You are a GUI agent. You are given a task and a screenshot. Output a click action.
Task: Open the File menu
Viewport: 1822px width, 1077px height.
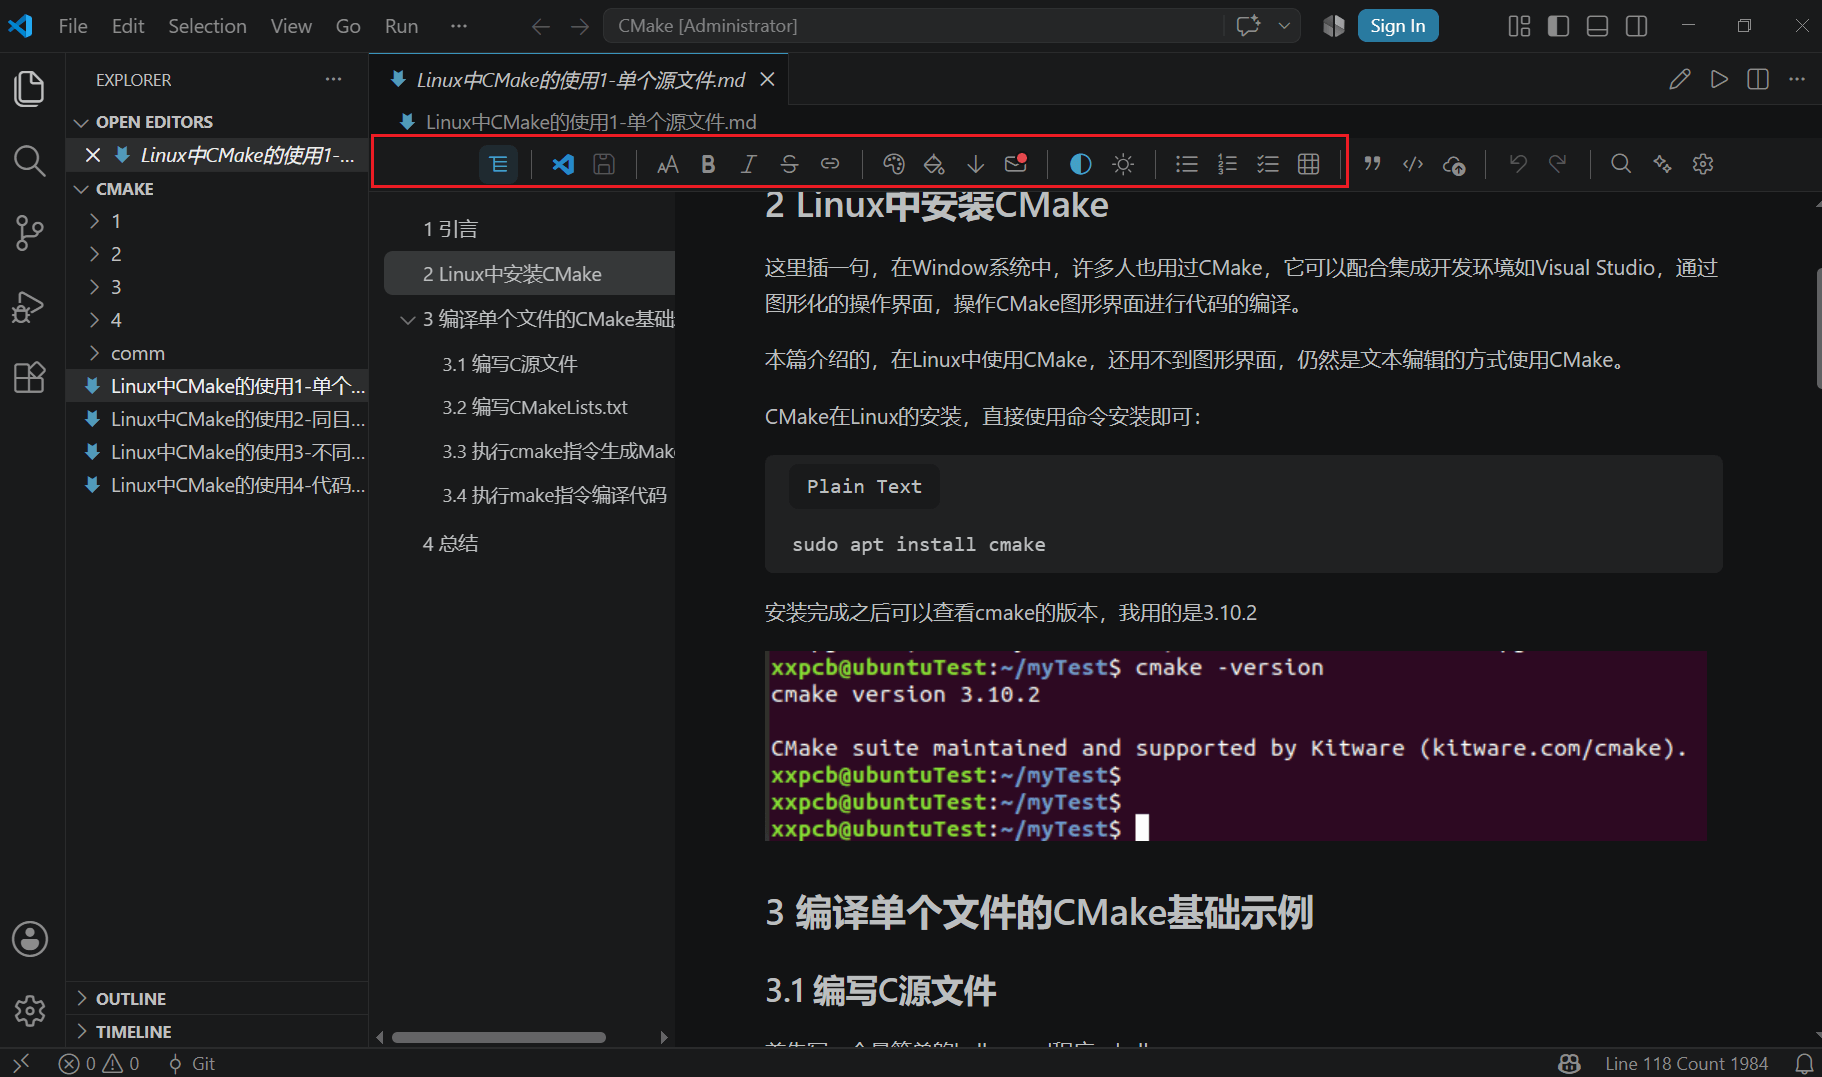pos(73,26)
